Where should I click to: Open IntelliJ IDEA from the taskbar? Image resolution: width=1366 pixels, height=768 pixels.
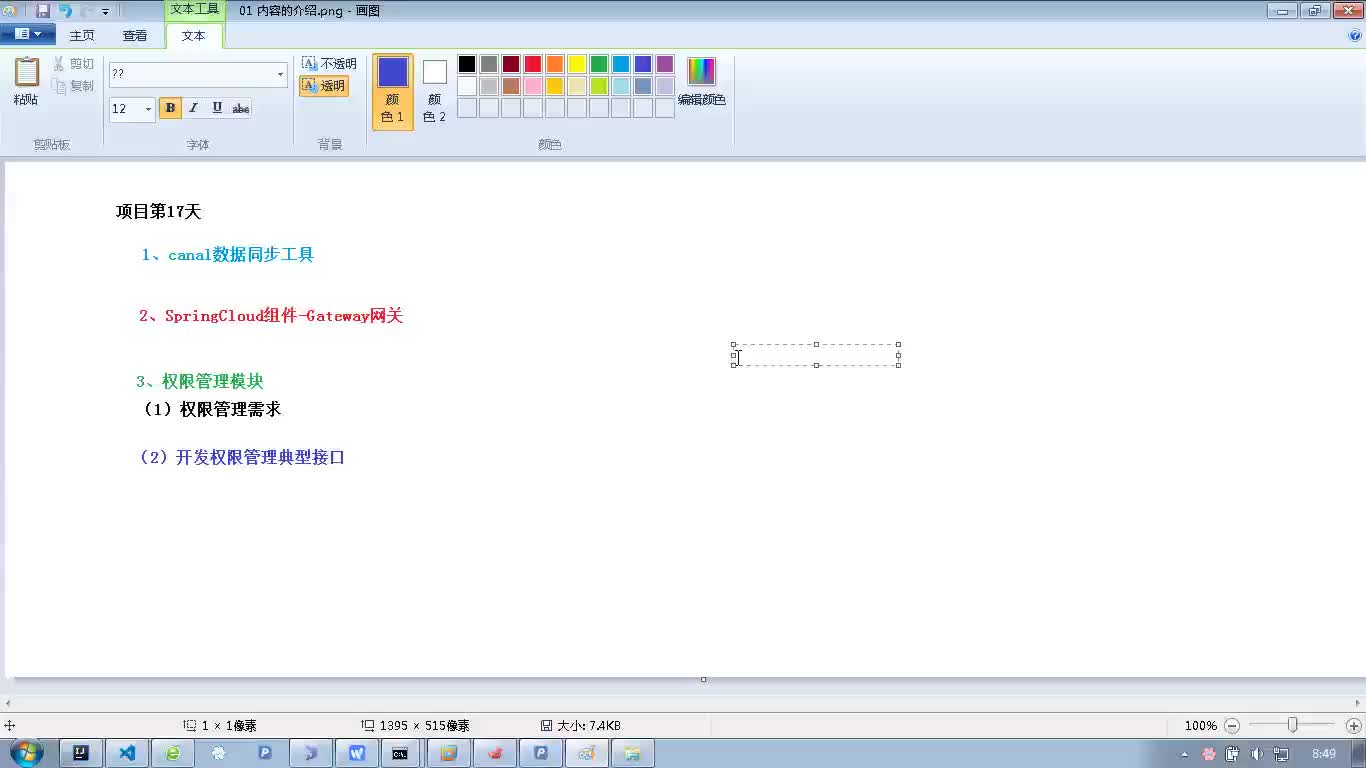[82, 753]
